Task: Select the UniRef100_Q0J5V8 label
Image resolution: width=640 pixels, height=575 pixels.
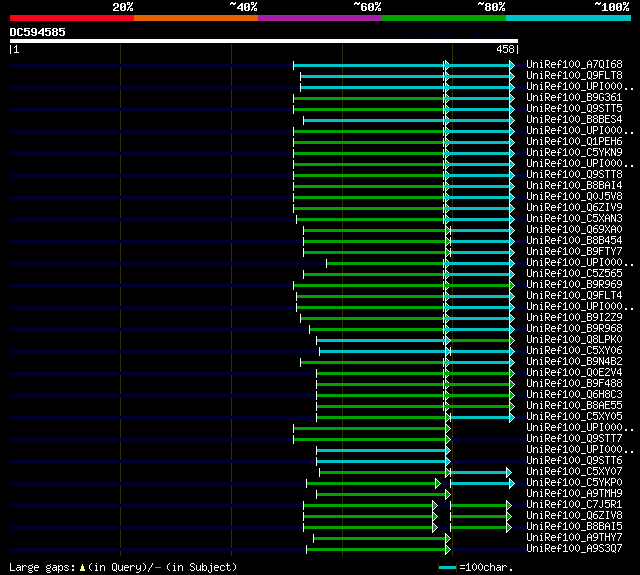Action: point(574,197)
